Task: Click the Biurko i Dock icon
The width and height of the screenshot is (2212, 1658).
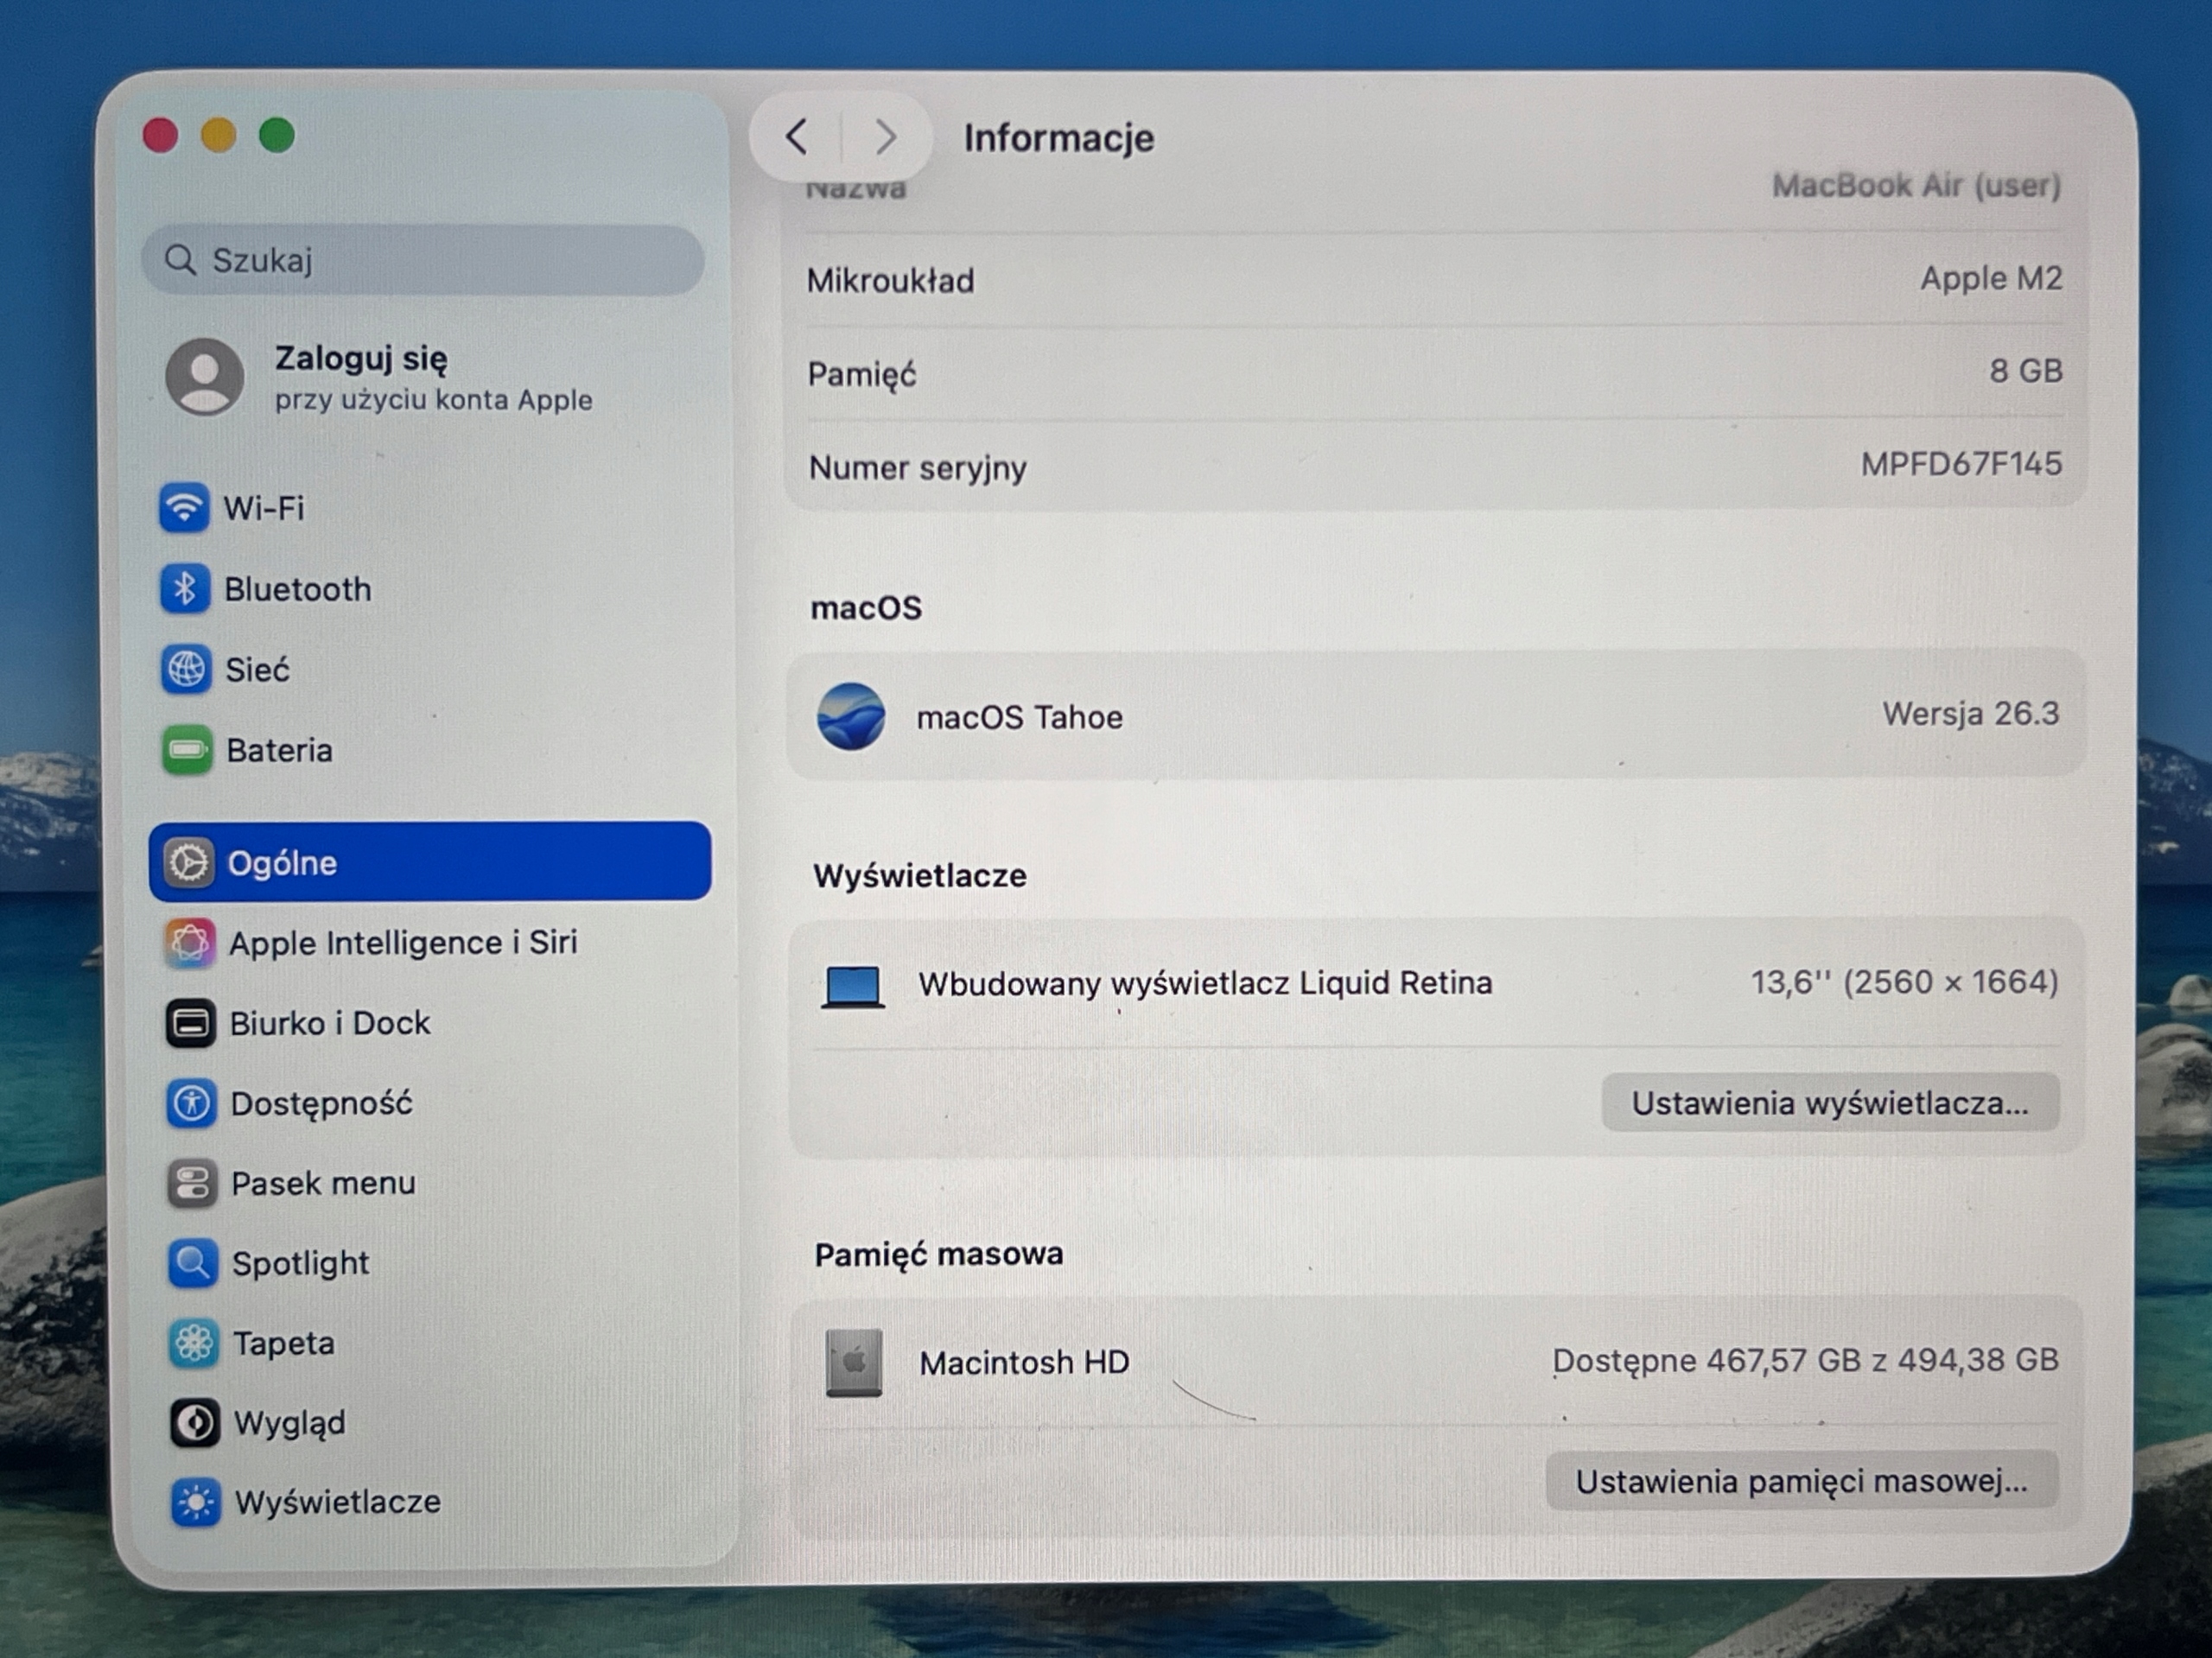Action: coord(191,1023)
